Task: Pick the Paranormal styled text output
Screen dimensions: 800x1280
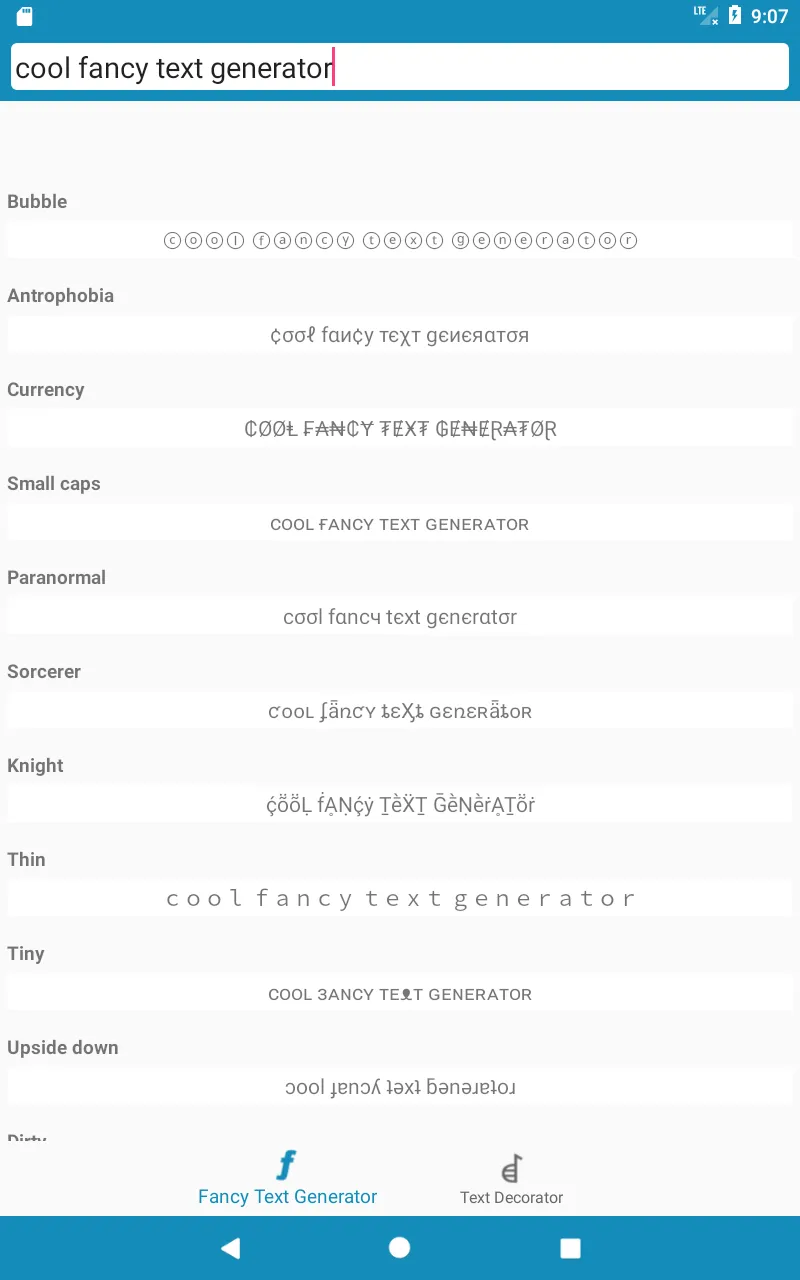Action: pyautogui.click(x=400, y=617)
